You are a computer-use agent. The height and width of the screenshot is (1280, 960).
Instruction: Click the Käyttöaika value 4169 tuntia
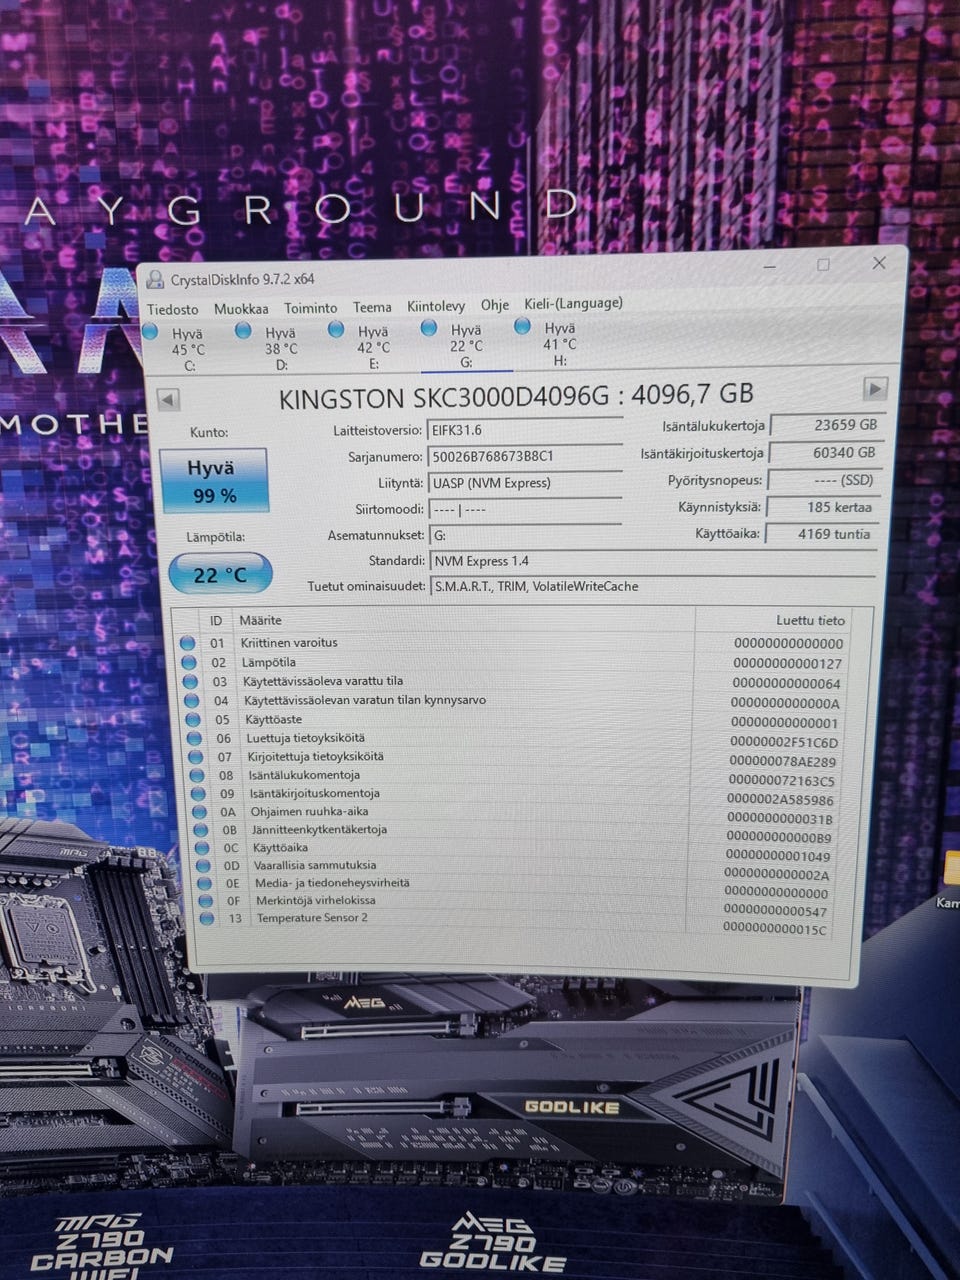pos(821,534)
